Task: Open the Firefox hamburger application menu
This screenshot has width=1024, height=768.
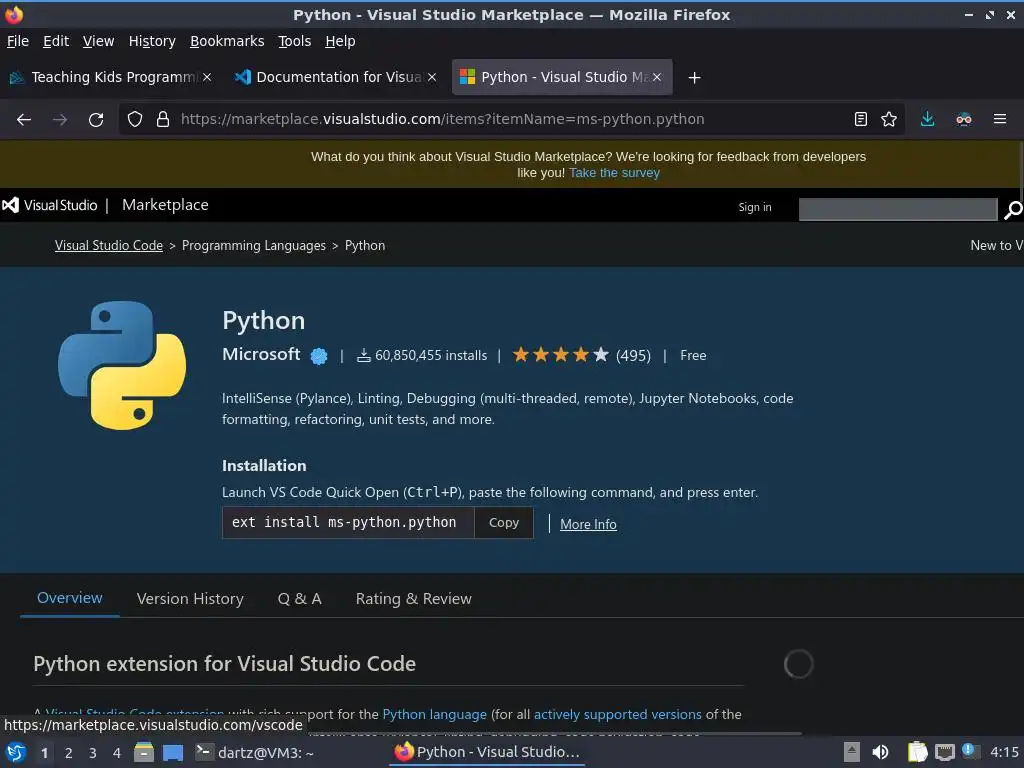Action: [1000, 119]
